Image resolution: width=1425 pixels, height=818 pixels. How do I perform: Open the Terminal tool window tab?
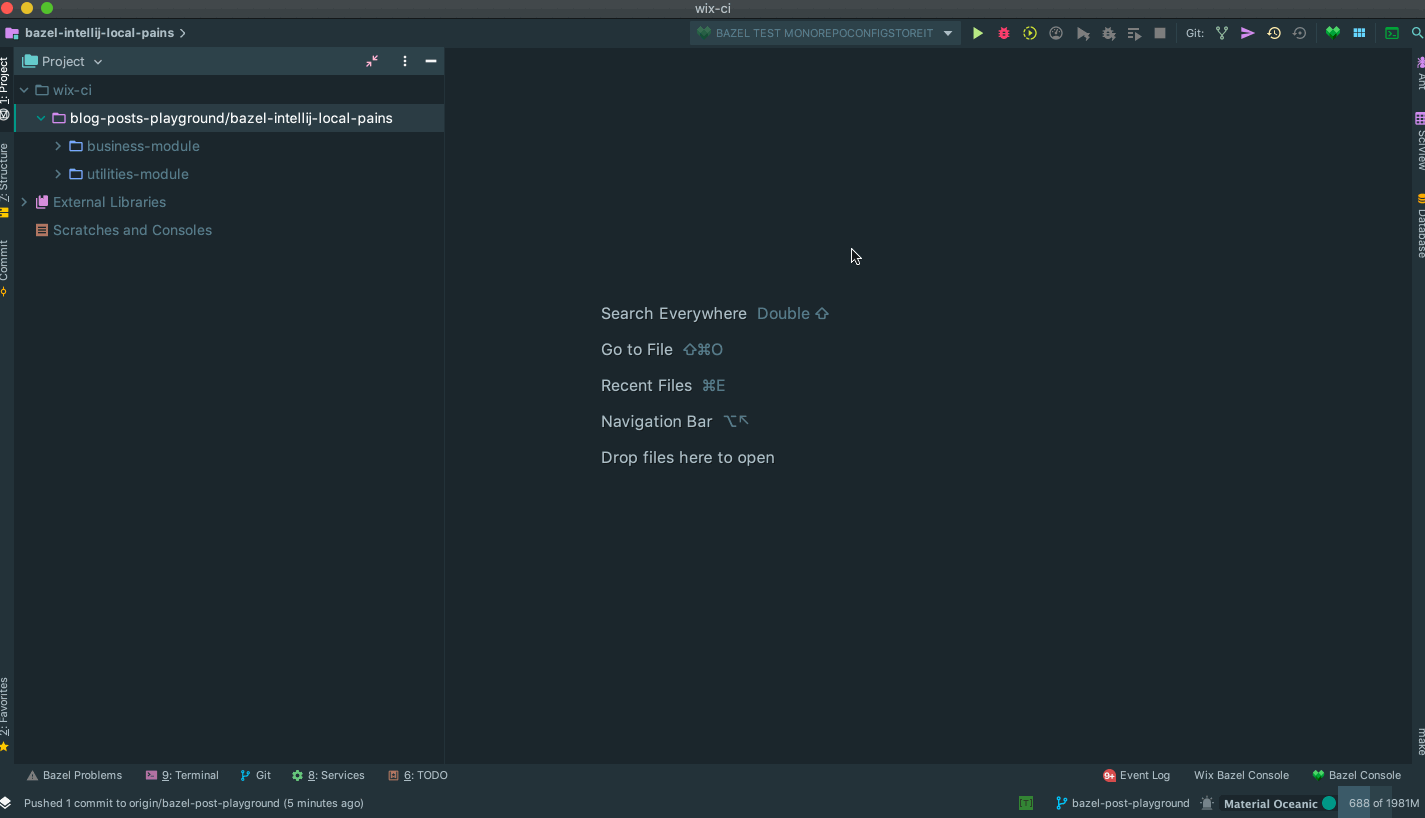click(182, 775)
